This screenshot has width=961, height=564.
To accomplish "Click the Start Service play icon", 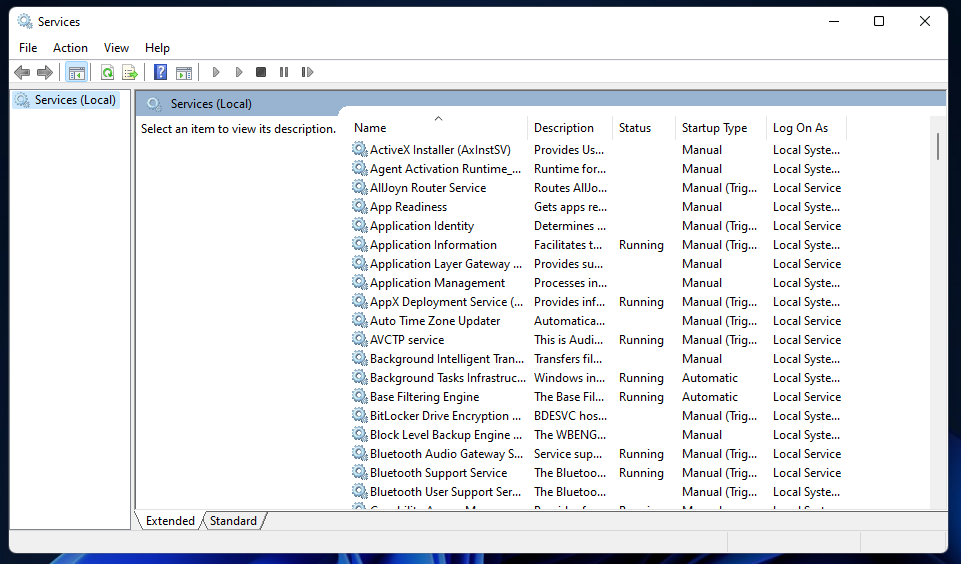I will (x=216, y=72).
